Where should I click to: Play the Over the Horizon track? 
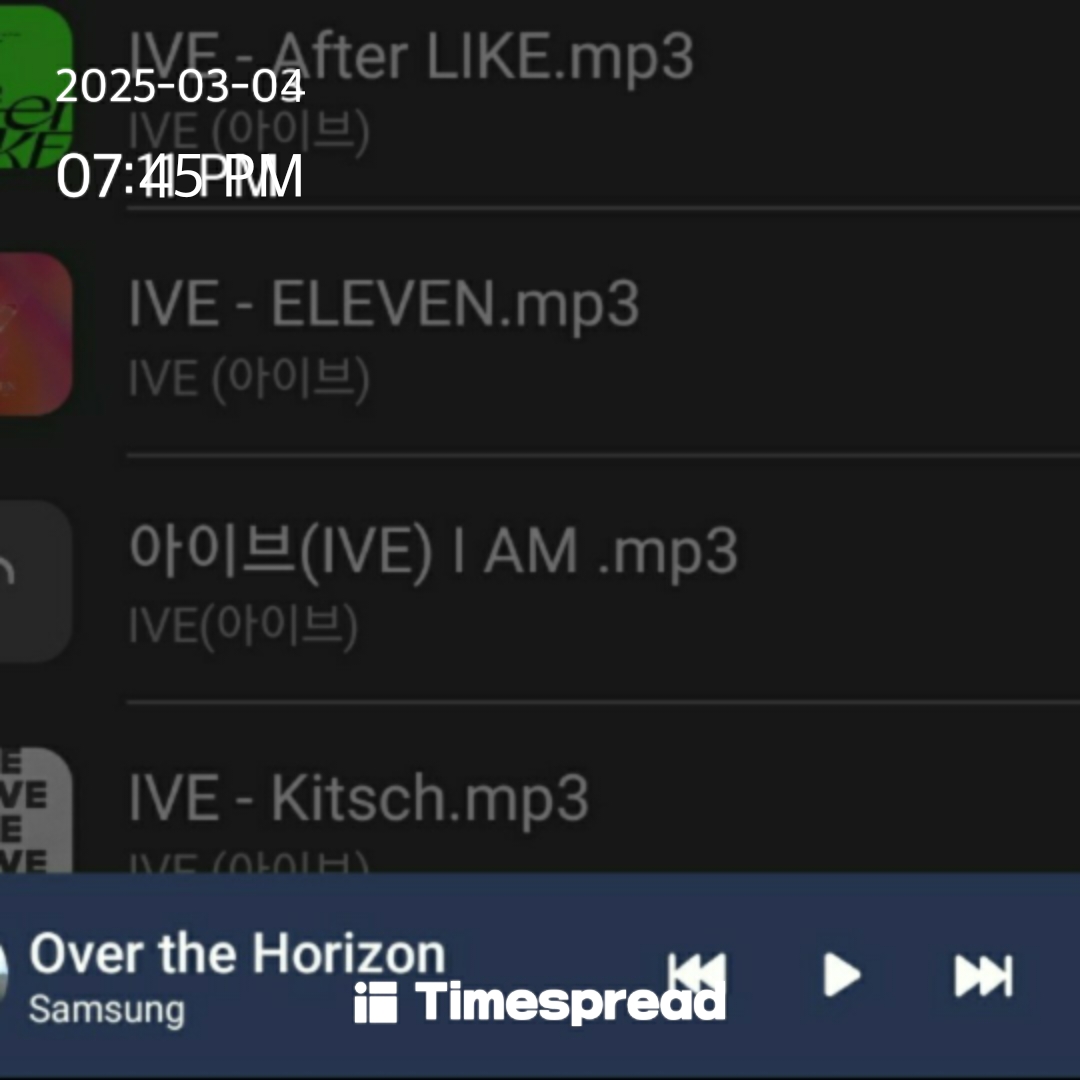(x=842, y=975)
